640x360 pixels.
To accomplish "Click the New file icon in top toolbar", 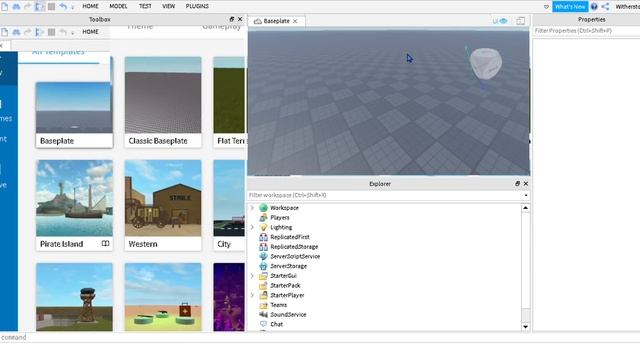I will (4, 6).
